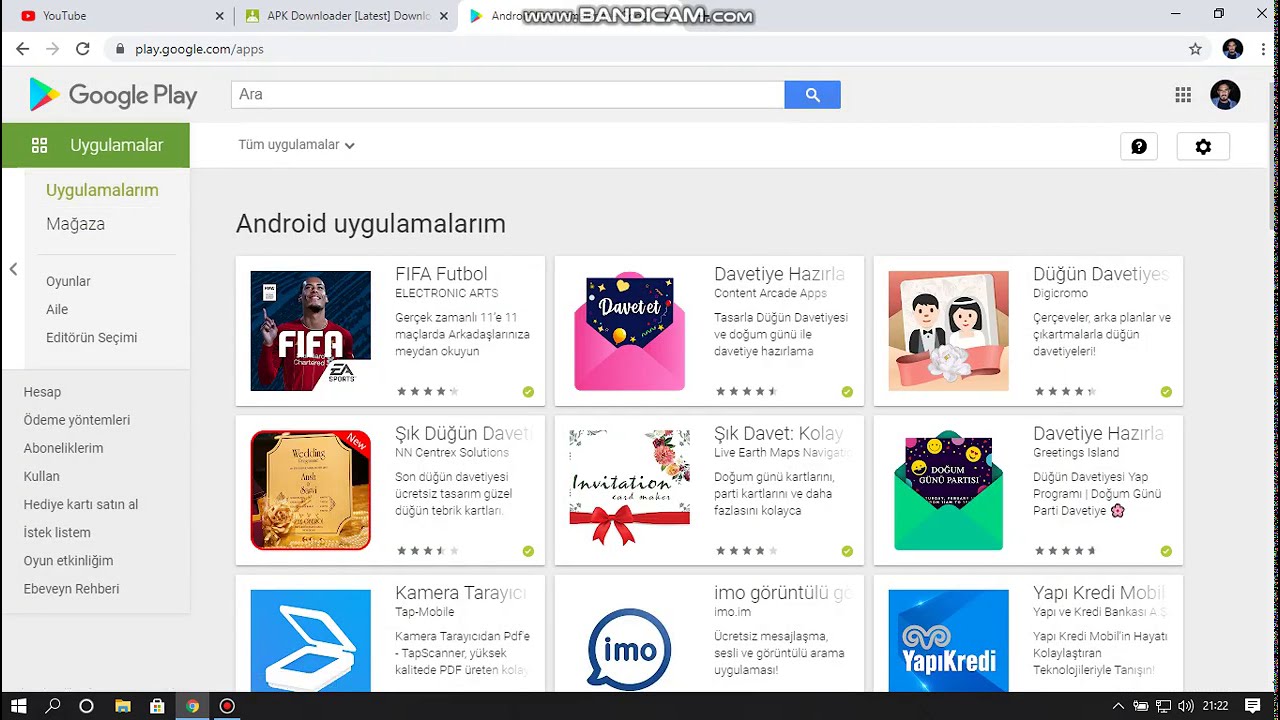The width and height of the screenshot is (1280, 720).
Task: Open Microsoft Store from the taskbar
Action: pos(157,706)
